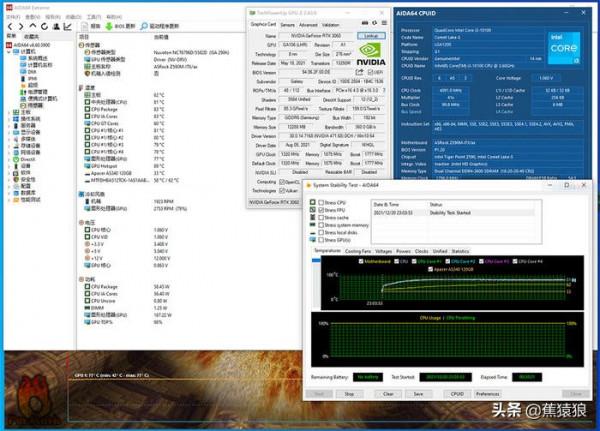Click the AIDA64 graph chart toolbar icon
Viewport: 600px width, 431px height.
click(x=67, y=26)
